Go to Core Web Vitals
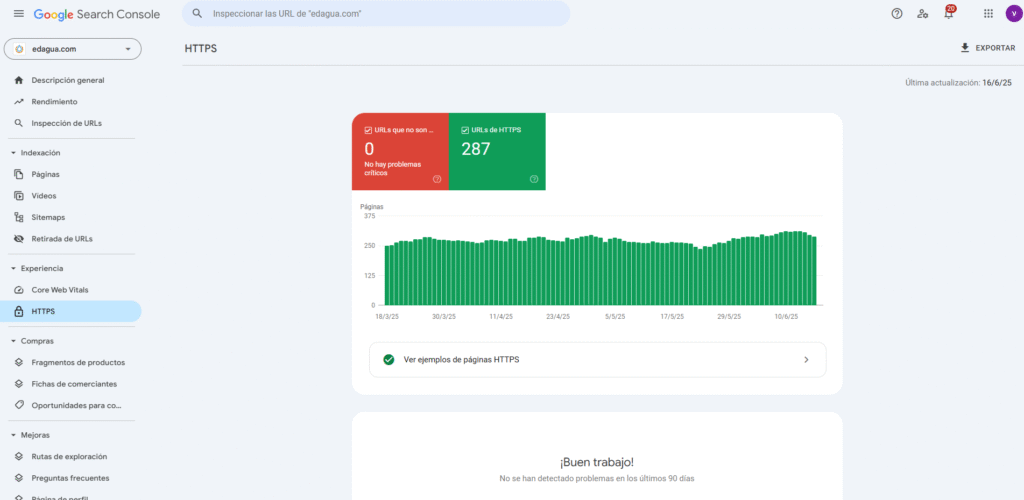The image size is (1024, 500). click(60, 290)
